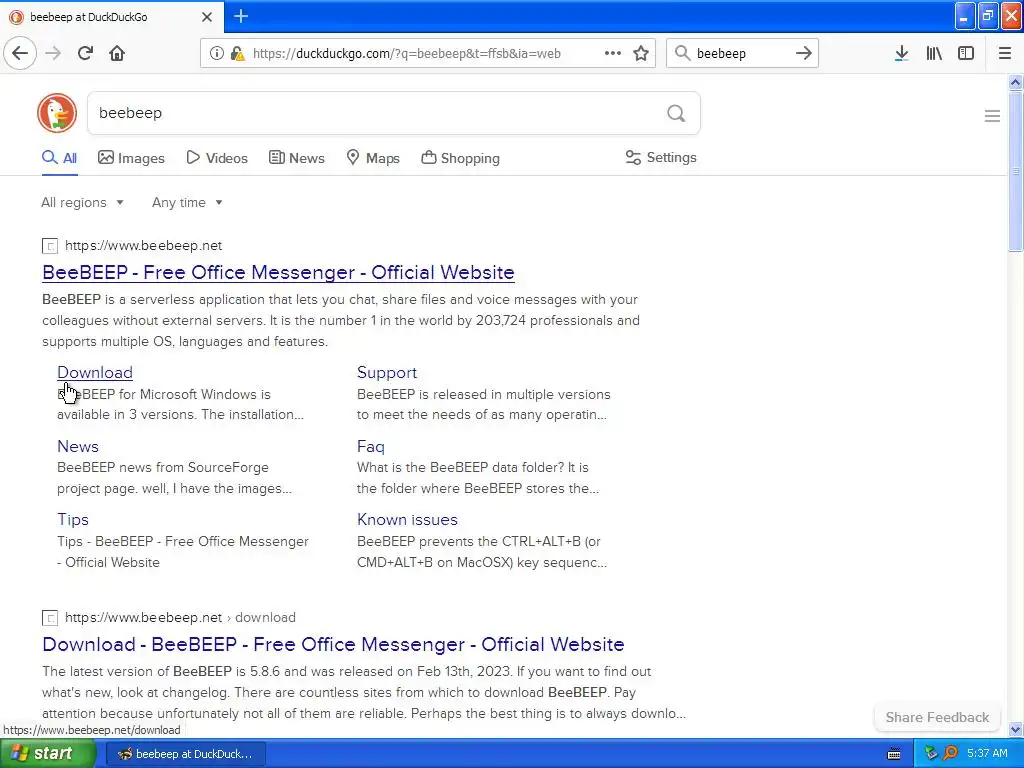
Task: Close the beebeep at DuckDuckGo tab
Action: coord(207,17)
